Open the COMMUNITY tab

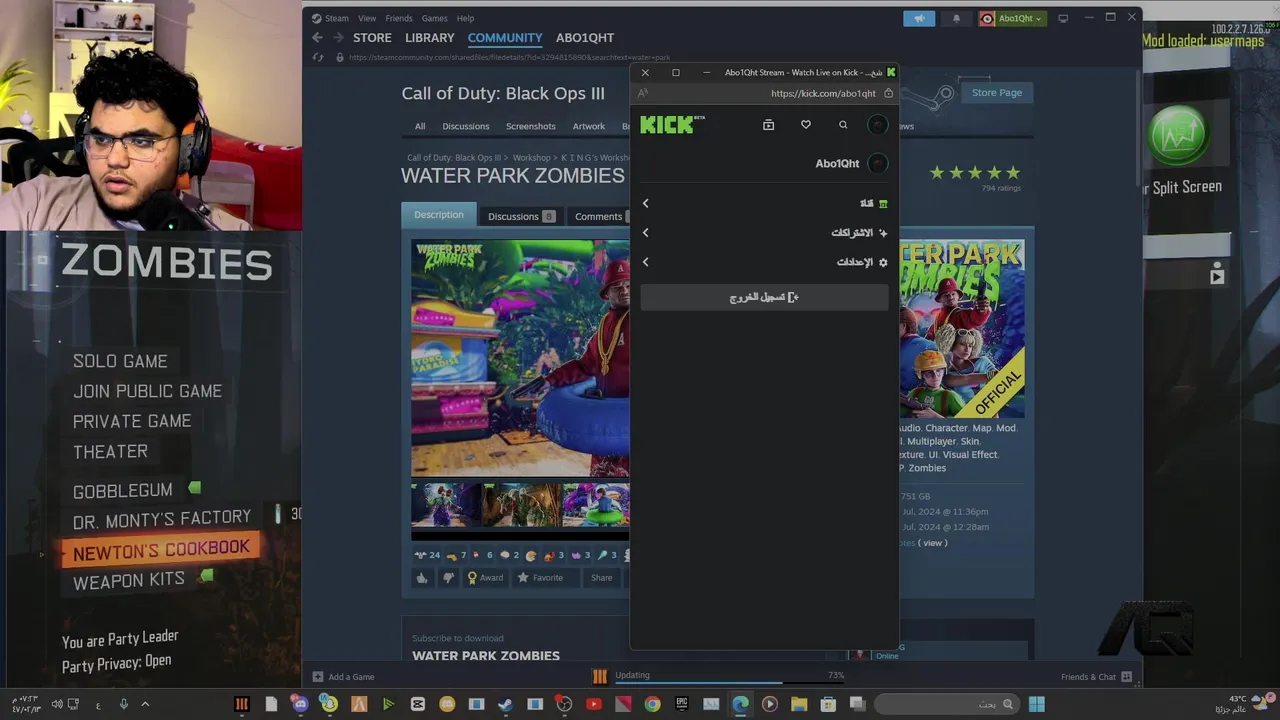click(505, 38)
